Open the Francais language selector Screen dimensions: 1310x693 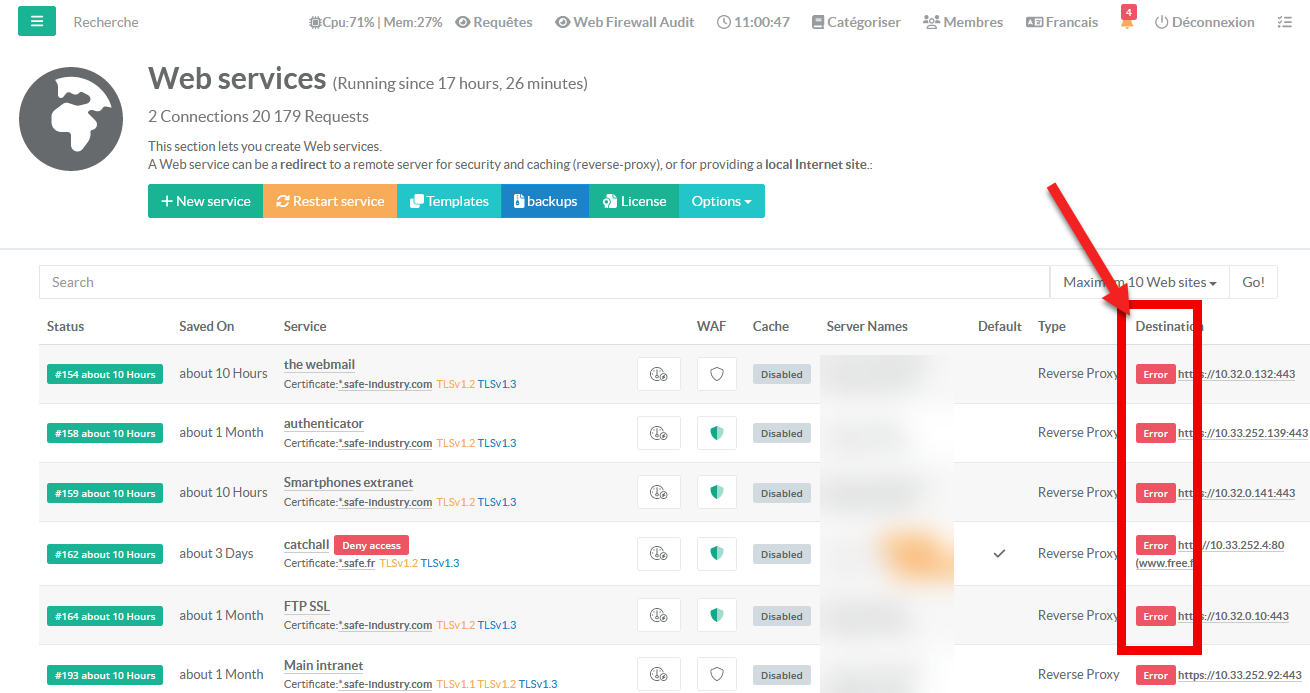click(x=1062, y=22)
